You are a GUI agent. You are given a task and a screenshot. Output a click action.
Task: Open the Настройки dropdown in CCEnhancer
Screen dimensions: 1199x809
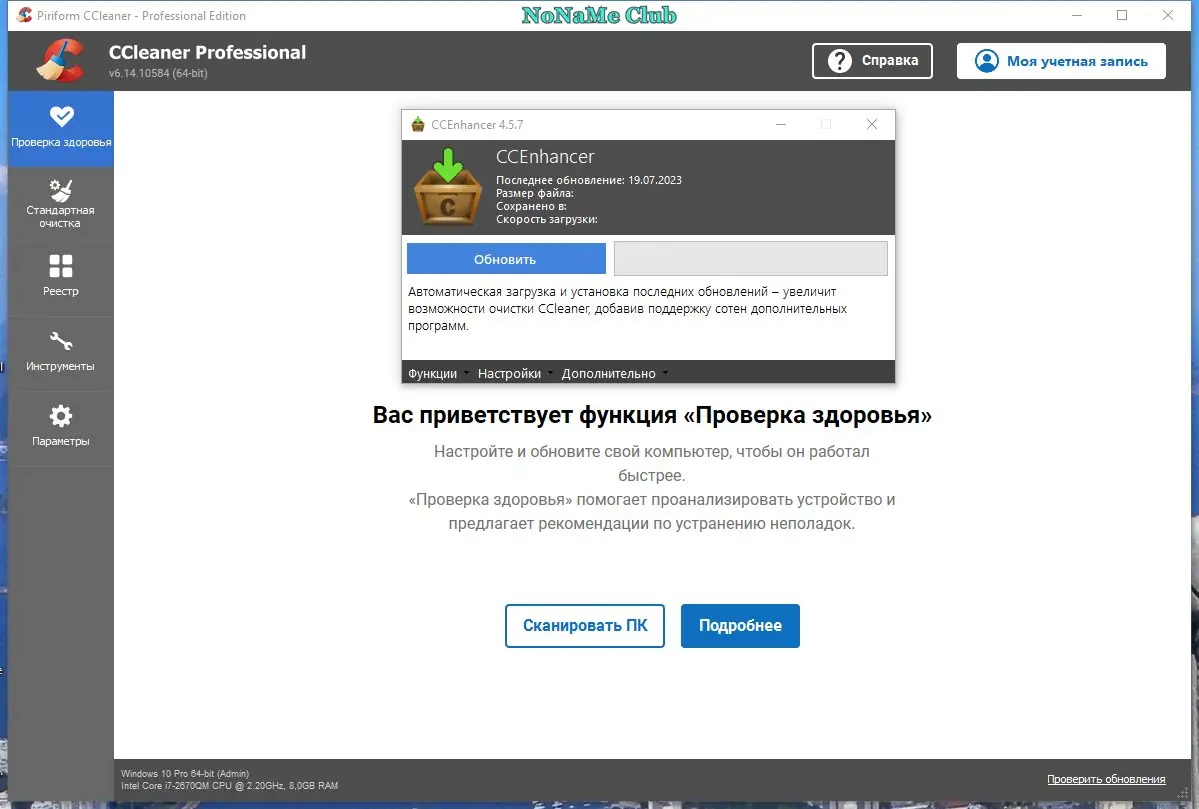[x=509, y=373]
